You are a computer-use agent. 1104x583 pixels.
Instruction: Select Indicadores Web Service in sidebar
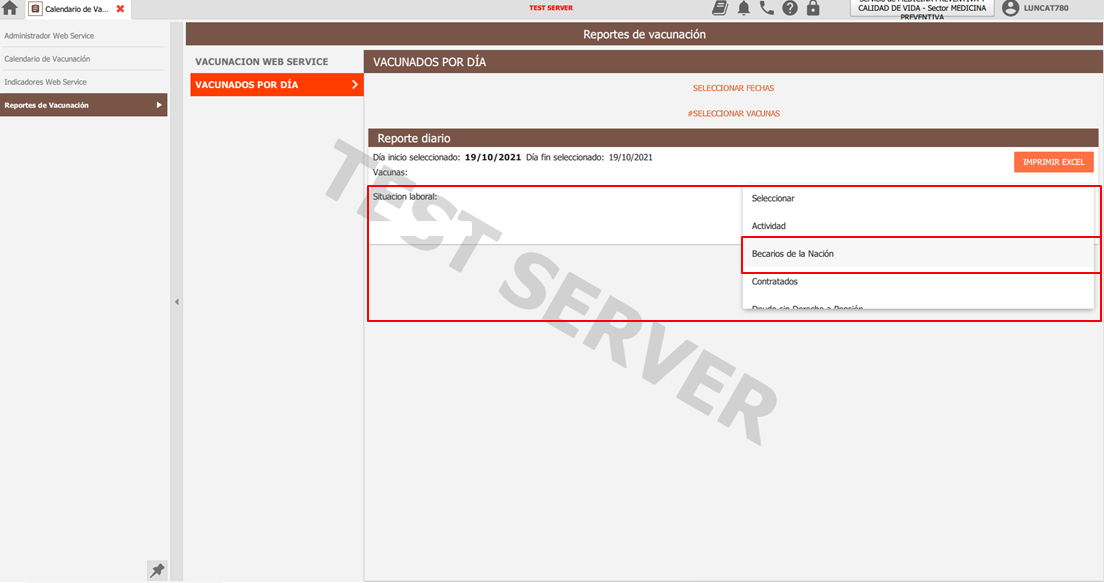pyautogui.click(x=46, y=82)
